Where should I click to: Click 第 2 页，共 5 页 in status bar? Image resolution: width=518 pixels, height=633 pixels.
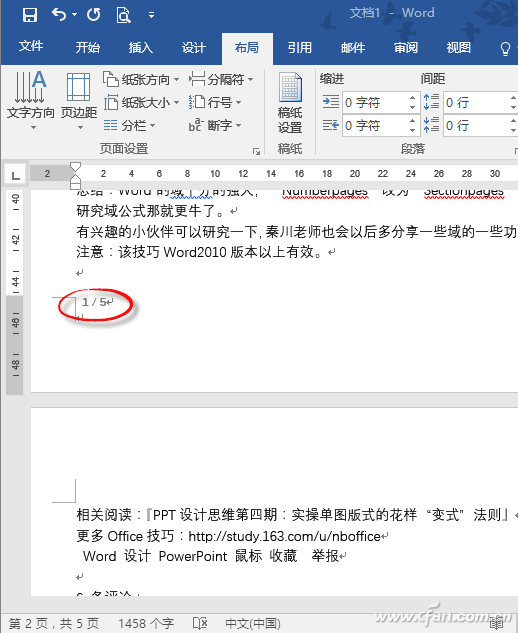pos(54,623)
